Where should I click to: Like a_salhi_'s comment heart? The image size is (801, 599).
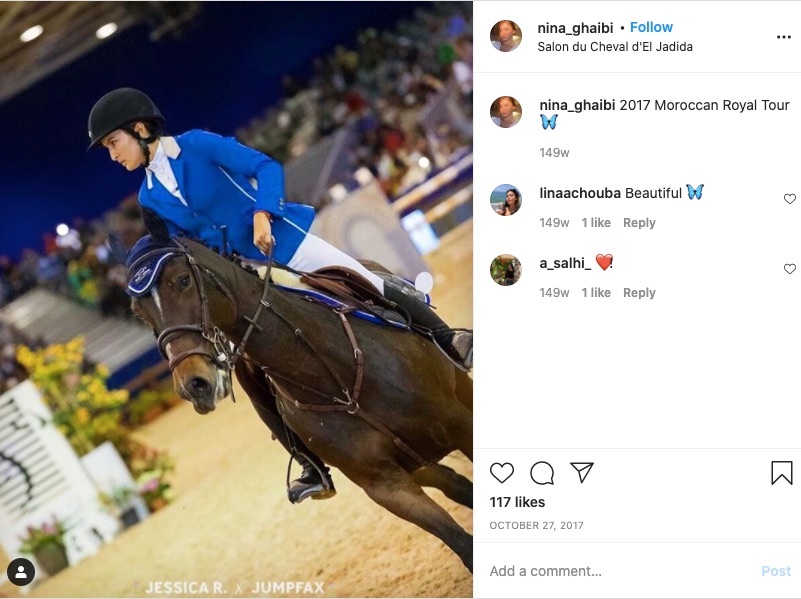(790, 269)
